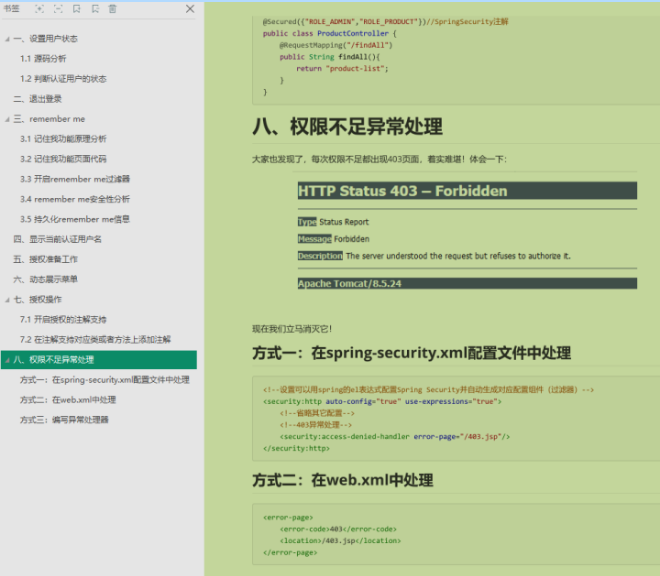The image size is (660, 576).
Task: Select bookmark 7.1 开启授权的注解支持
Action: [x=63, y=320]
